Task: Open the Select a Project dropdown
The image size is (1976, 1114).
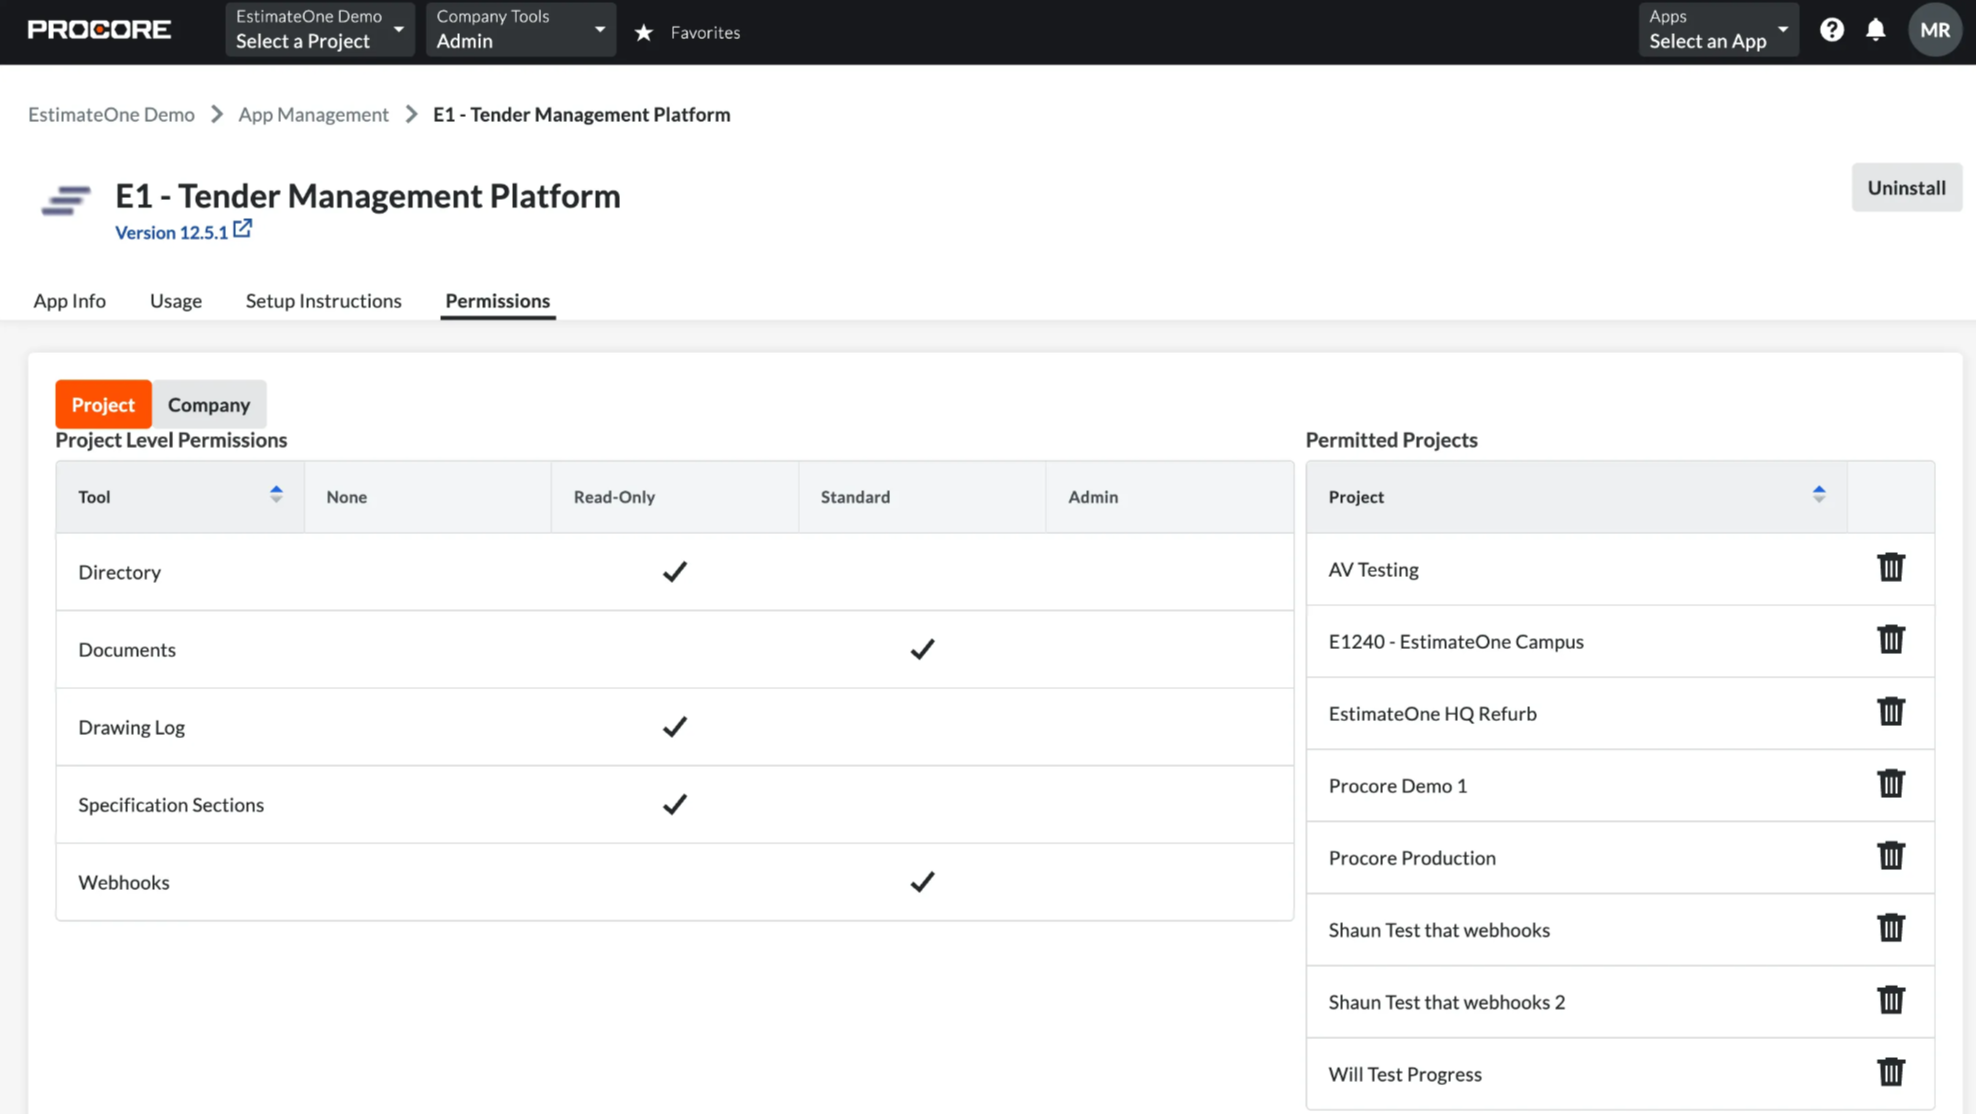Action: click(x=319, y=29)
